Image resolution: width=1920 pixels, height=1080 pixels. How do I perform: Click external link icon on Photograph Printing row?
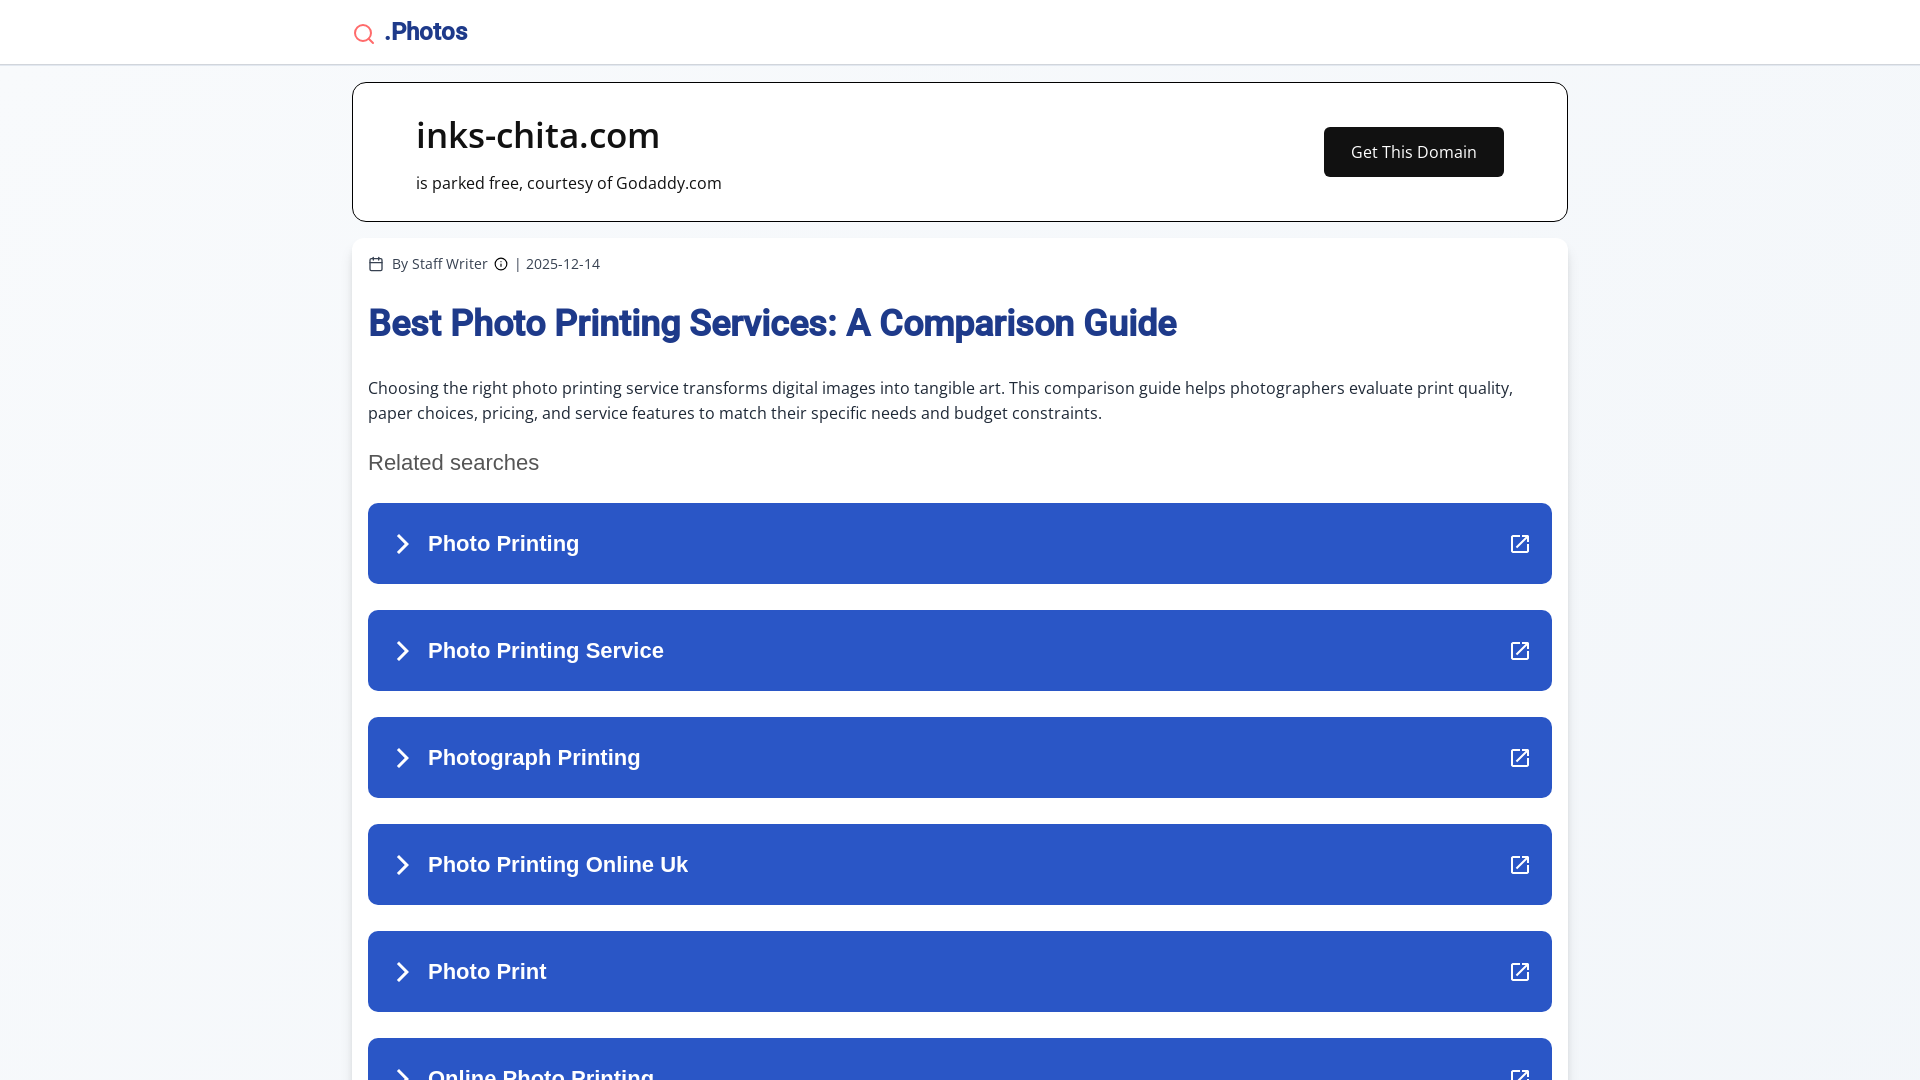[1519, 758]
